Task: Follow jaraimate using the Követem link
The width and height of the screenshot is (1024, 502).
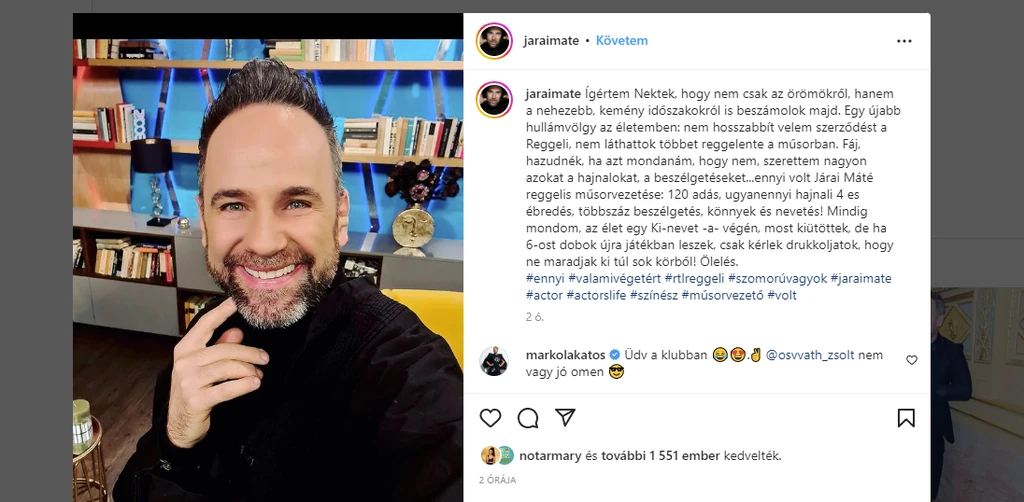Action: (622, 40)
